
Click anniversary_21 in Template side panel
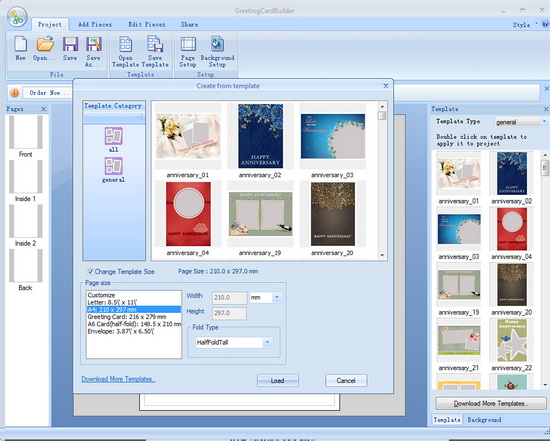coord(459,340)
